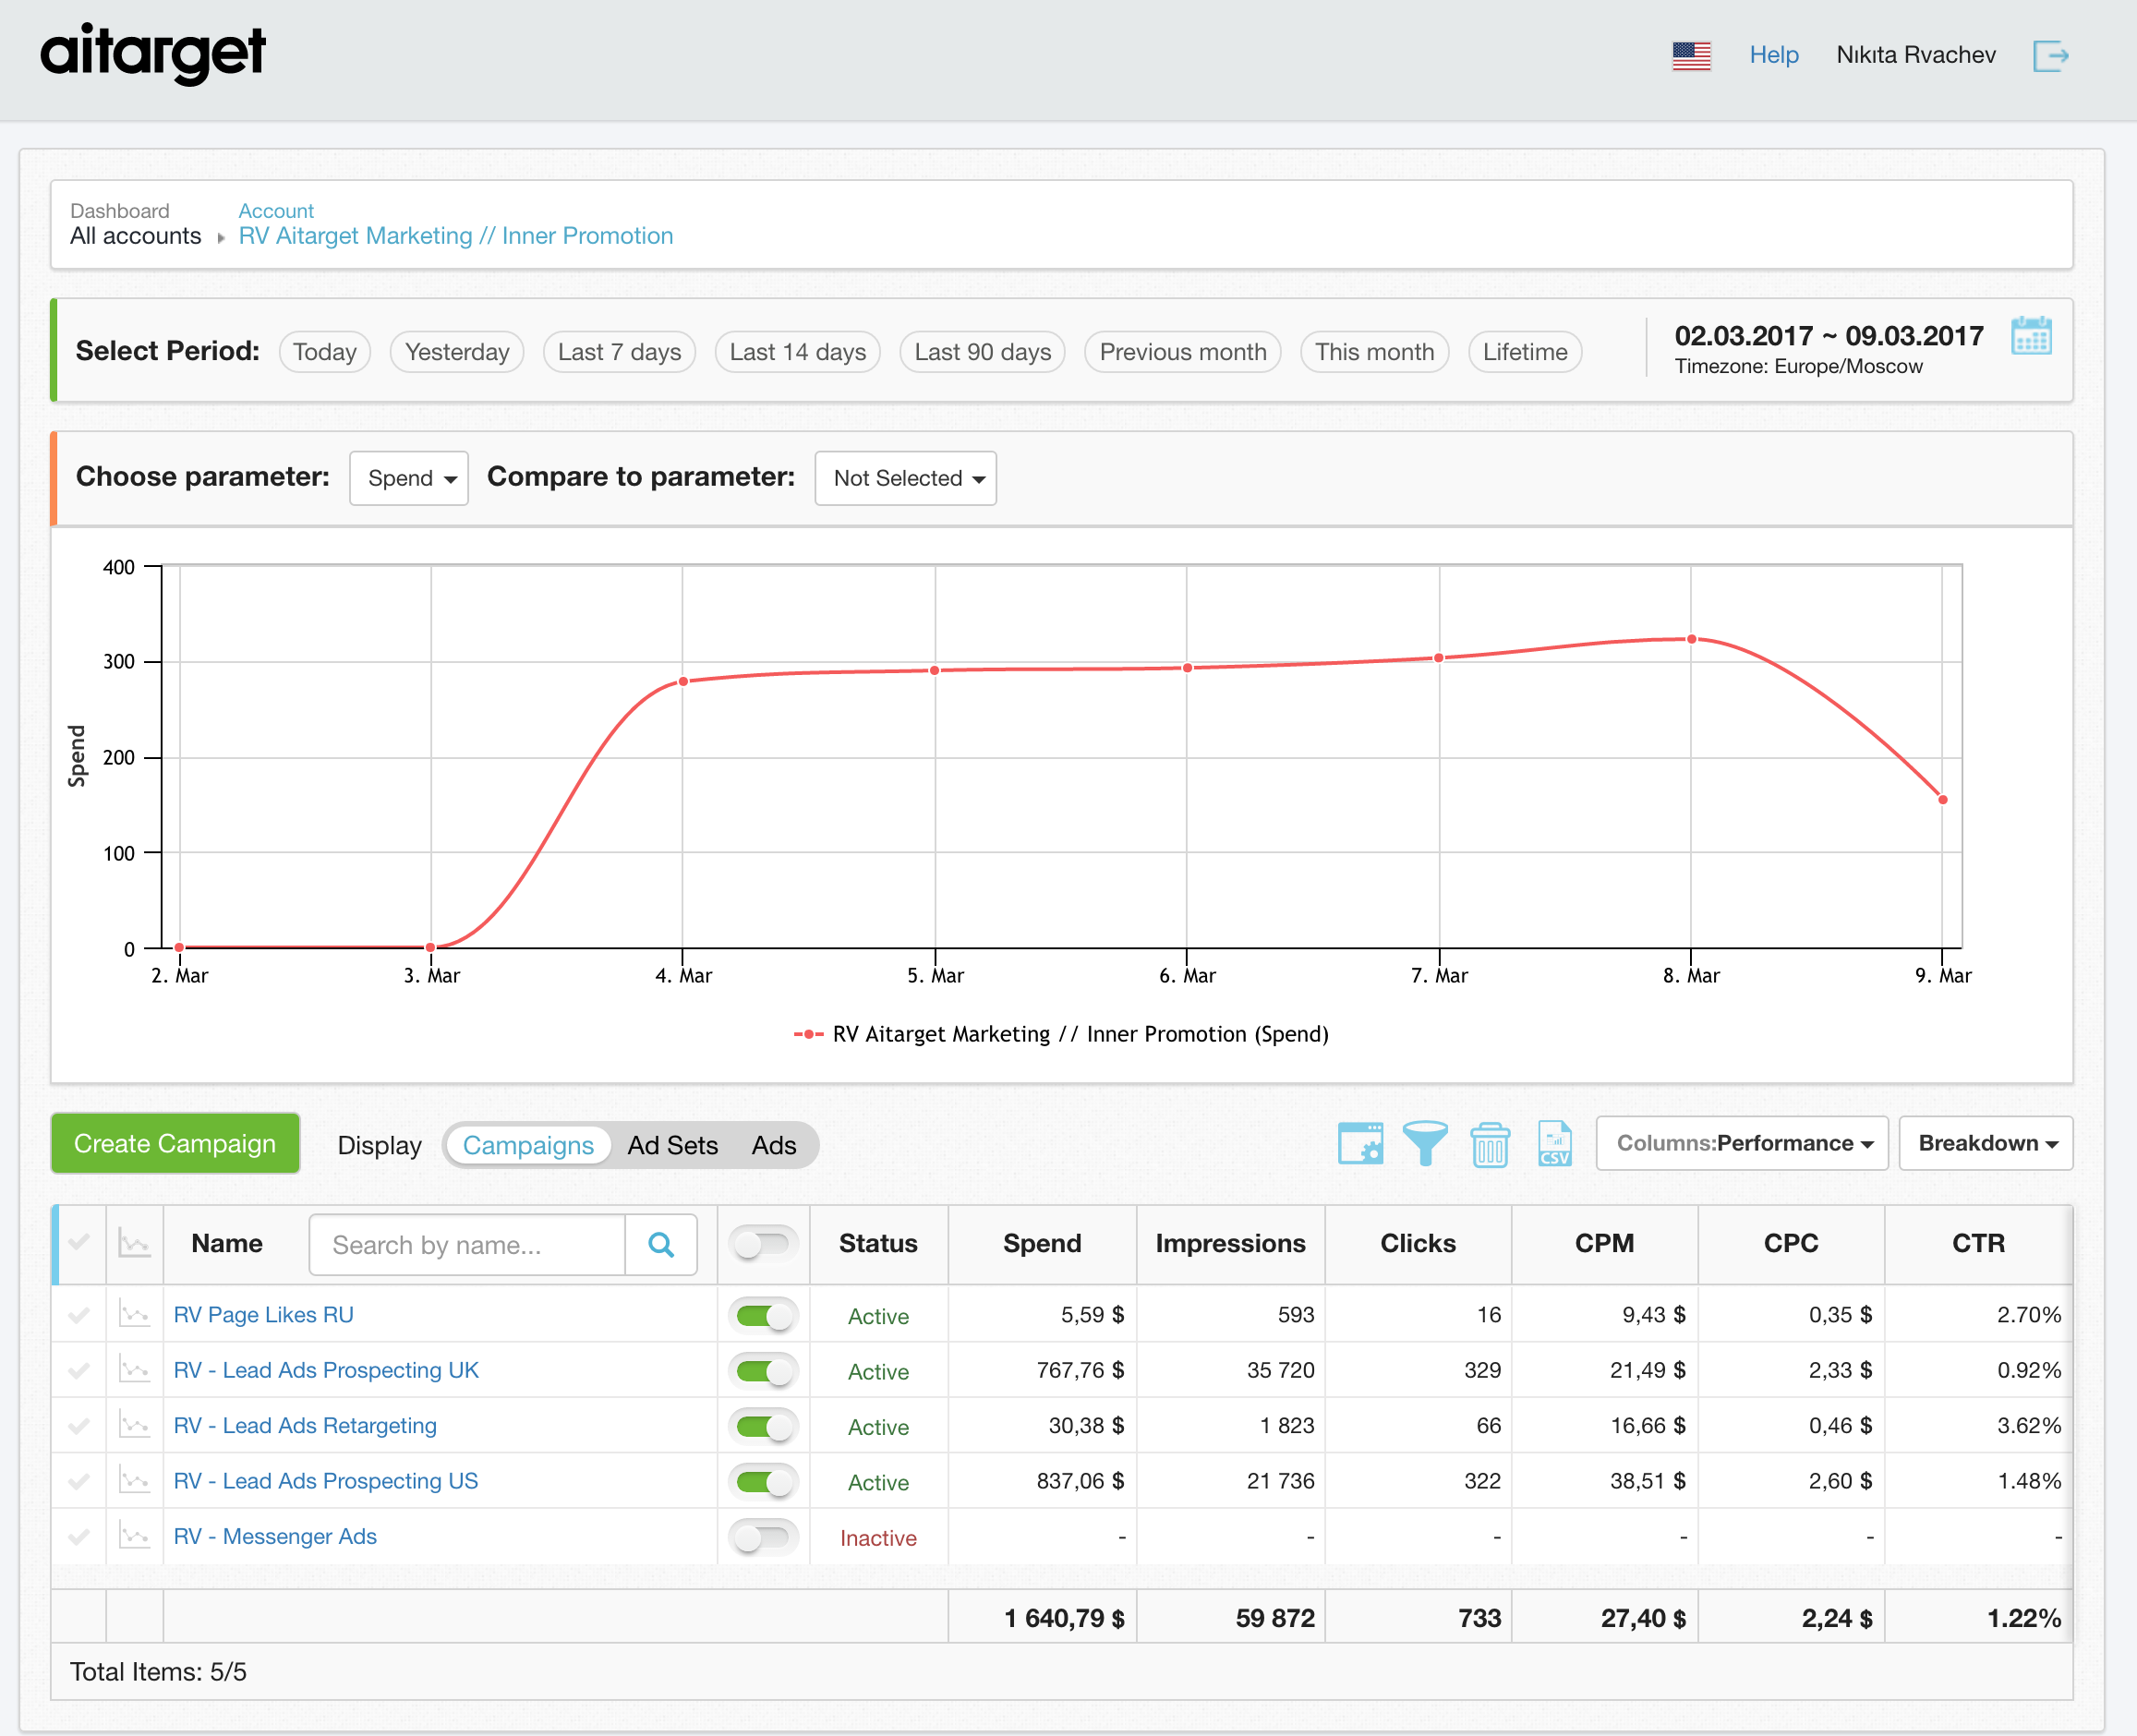
Task: Open the RV - Messenger Ads campaign
Action: click(275, 1537)
